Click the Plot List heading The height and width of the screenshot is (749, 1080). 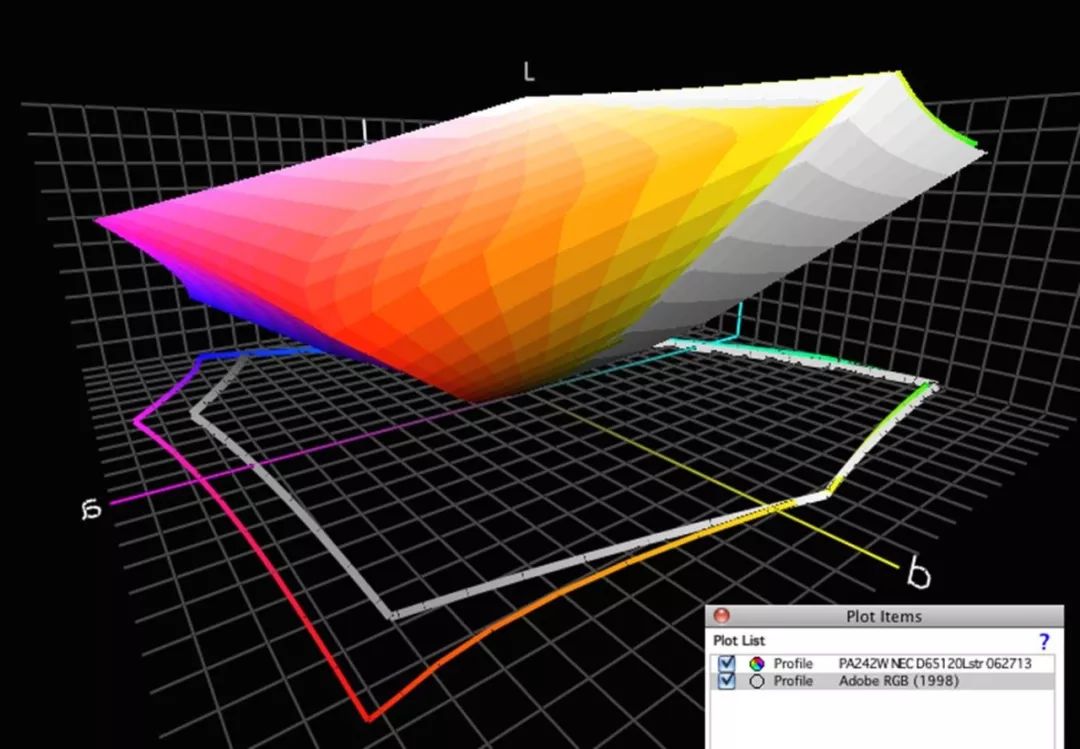(738, 641)
